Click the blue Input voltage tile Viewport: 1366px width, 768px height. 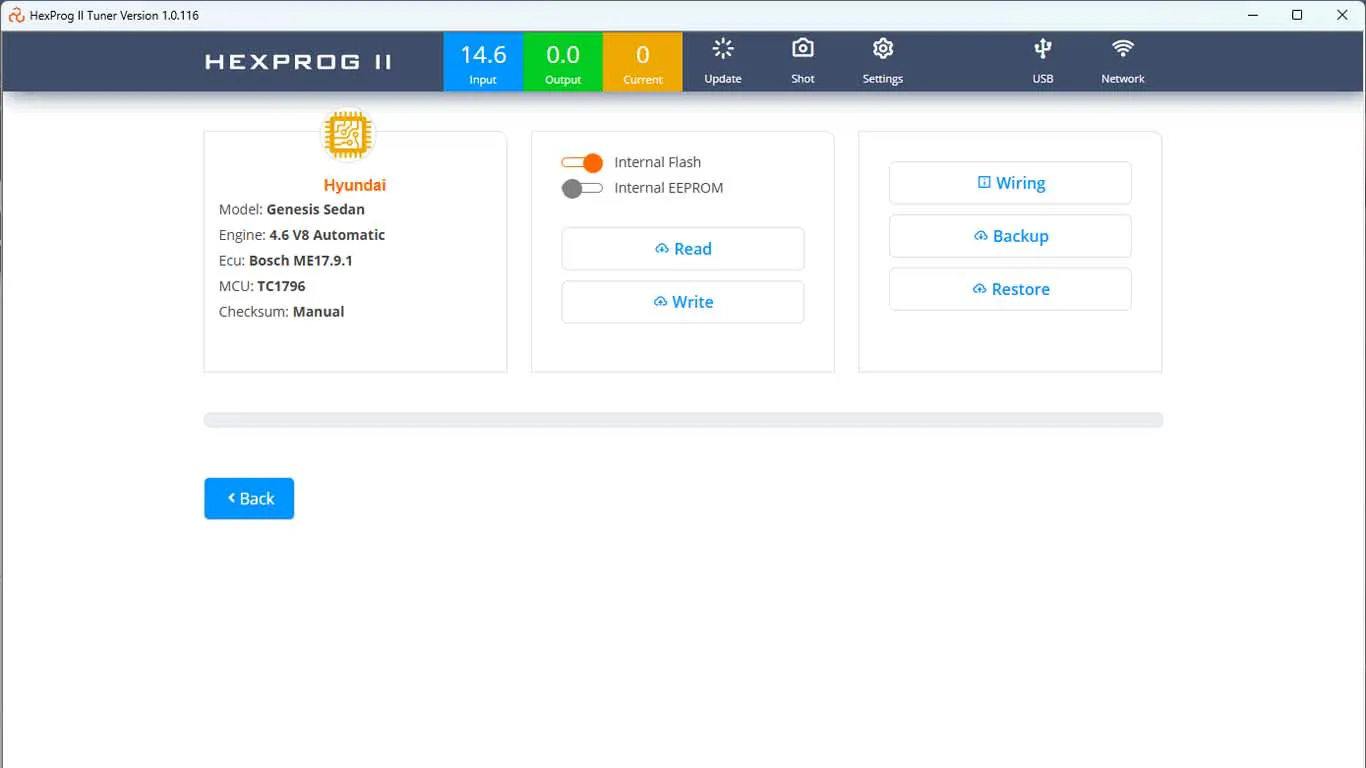tap(483, 62)
